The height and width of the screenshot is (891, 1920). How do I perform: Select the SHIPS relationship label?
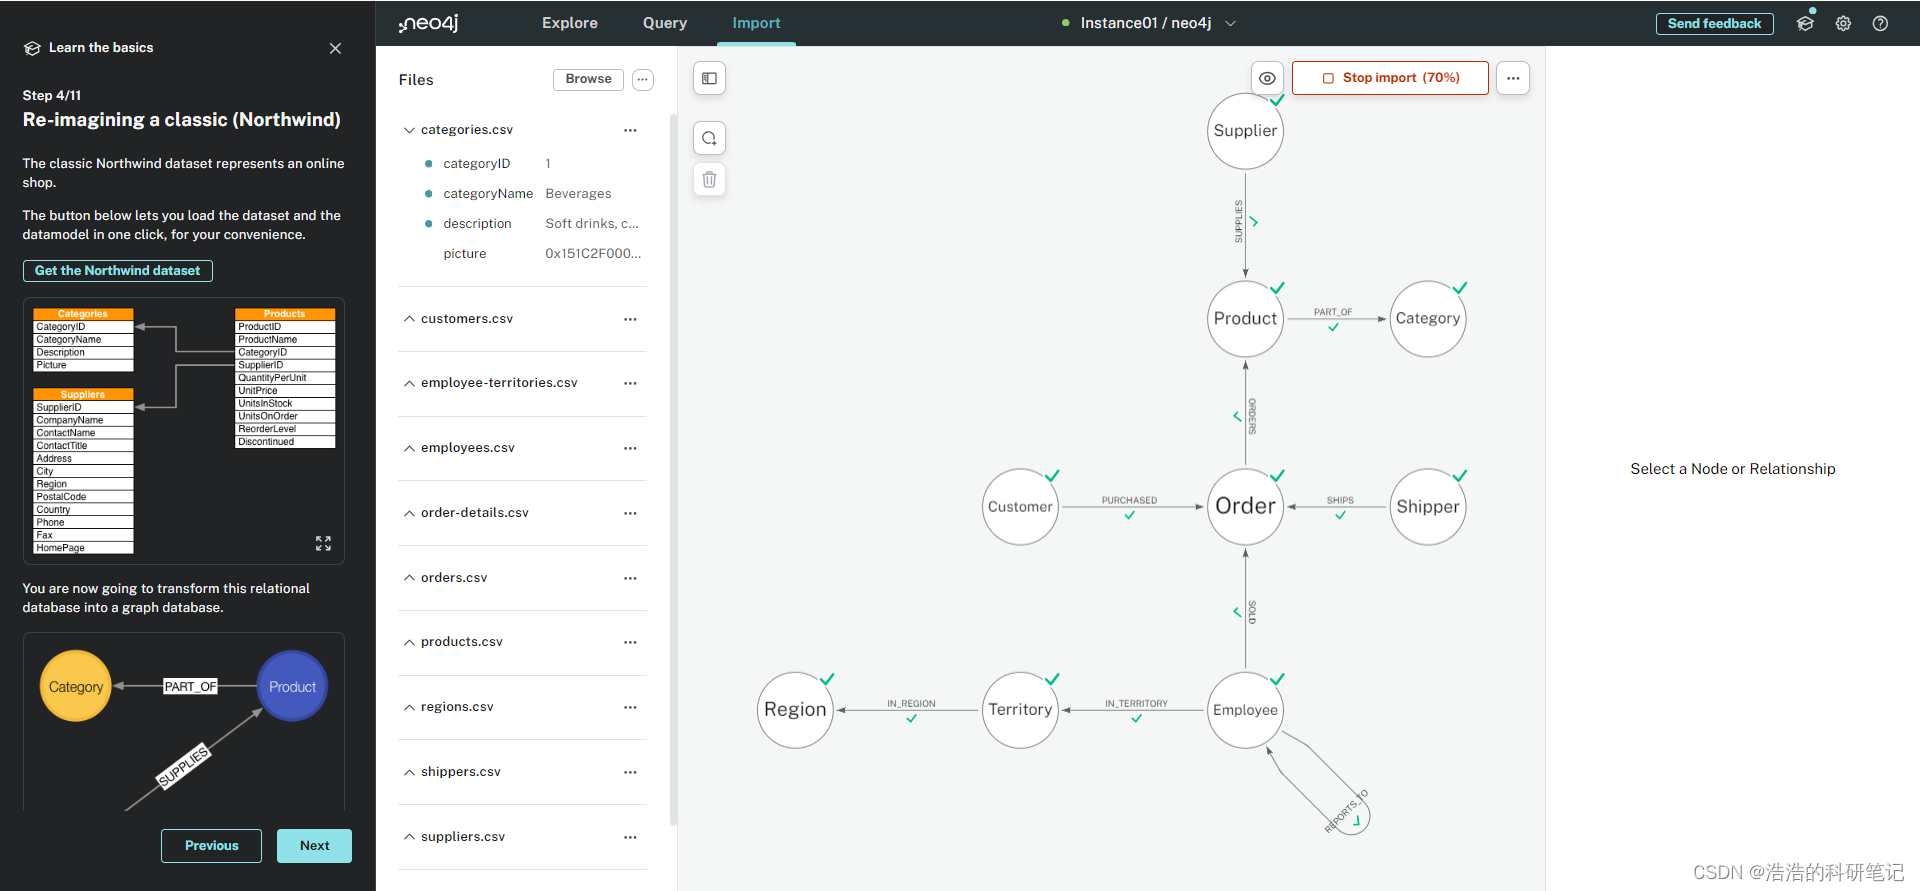point(1340,500)
